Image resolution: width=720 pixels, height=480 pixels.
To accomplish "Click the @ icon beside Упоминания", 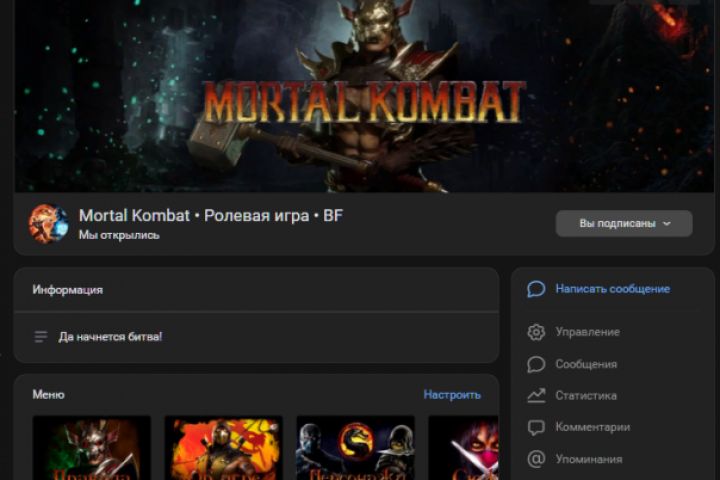I will [x=536, y=459].
